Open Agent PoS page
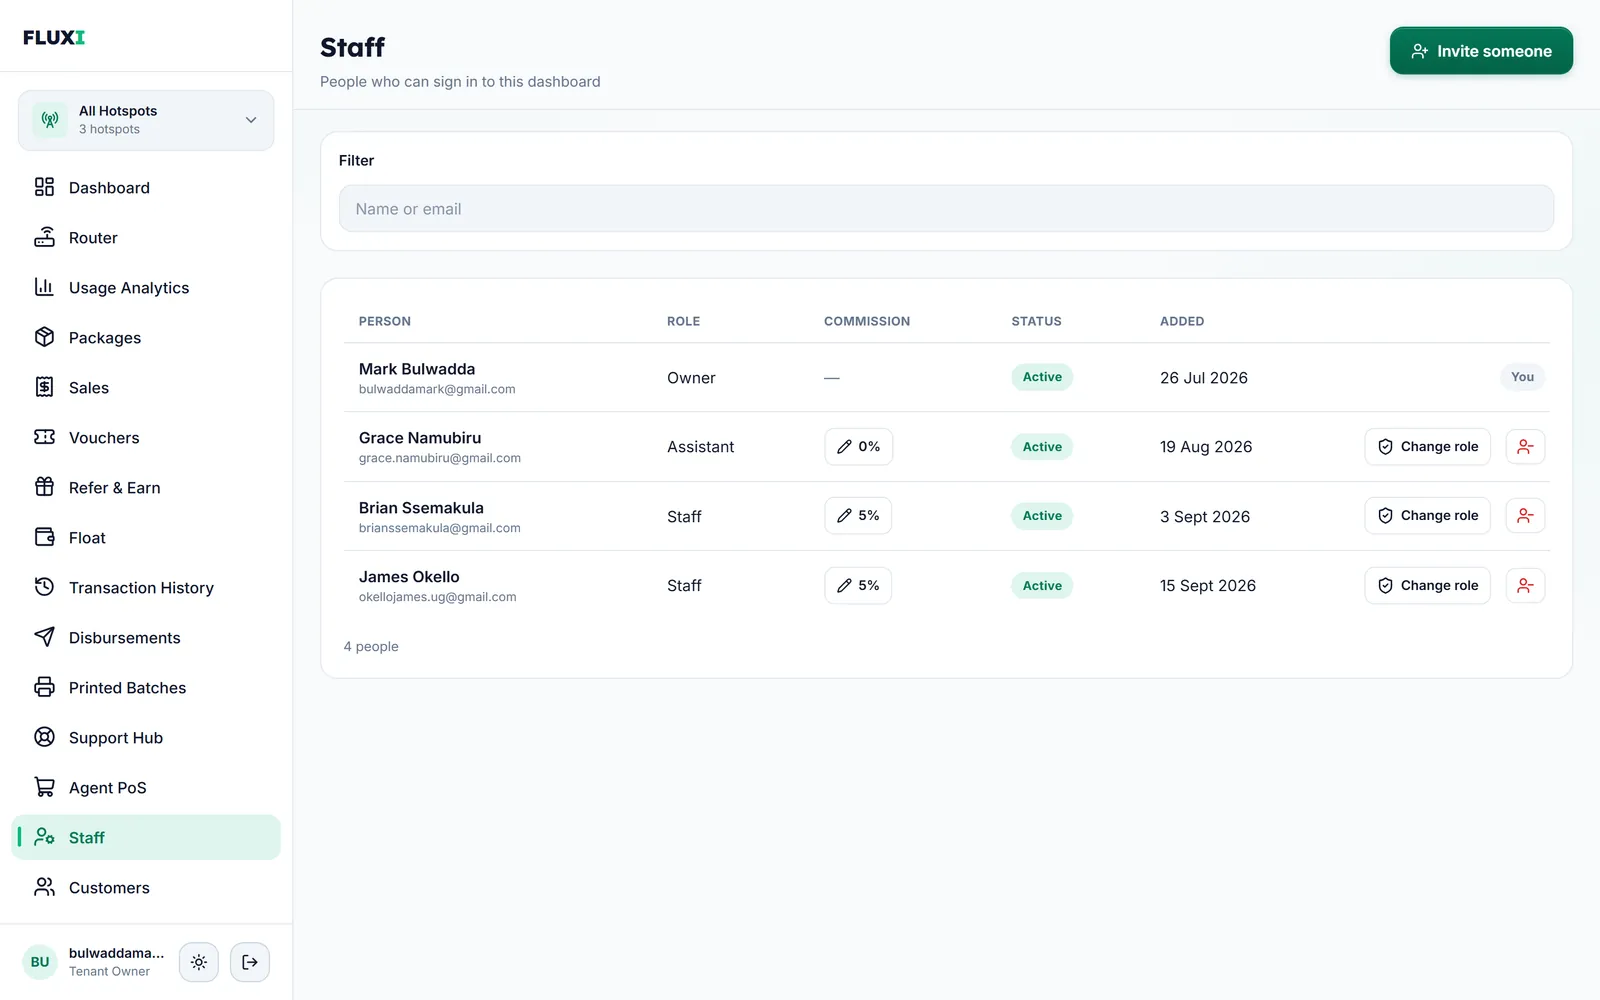 (x=146, y=788)
